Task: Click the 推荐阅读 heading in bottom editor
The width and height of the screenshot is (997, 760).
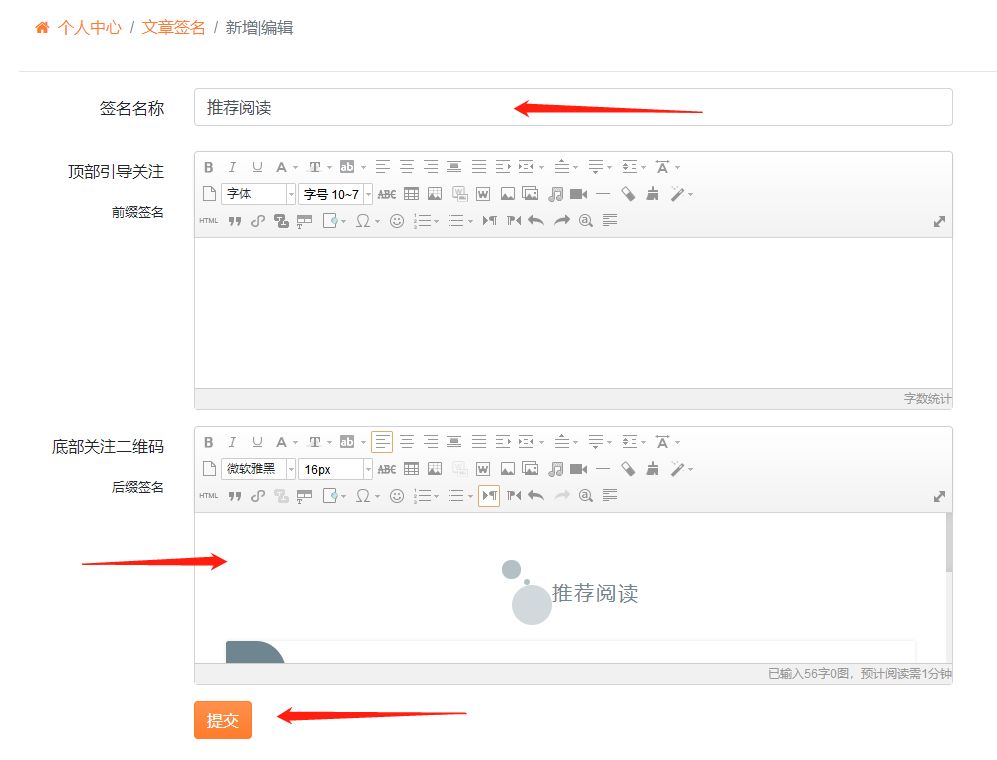Action: coord(595,593)
